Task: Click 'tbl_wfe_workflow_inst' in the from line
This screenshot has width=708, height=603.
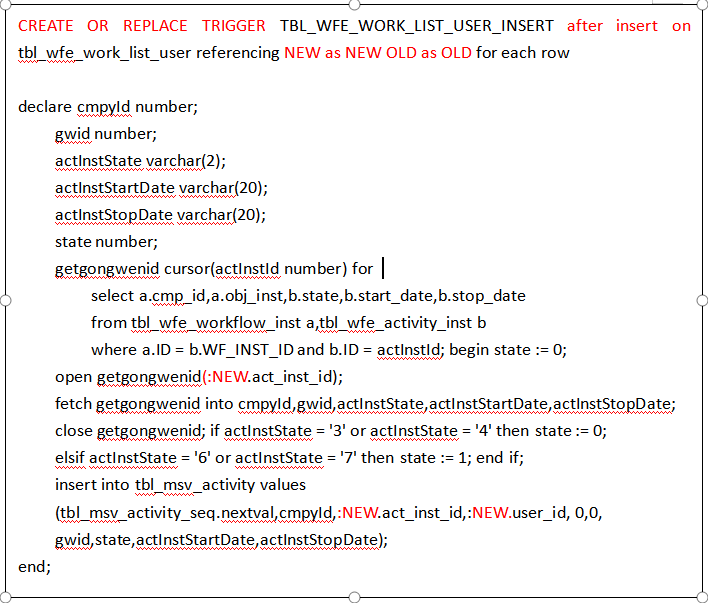Action: (x=216, y=323)
